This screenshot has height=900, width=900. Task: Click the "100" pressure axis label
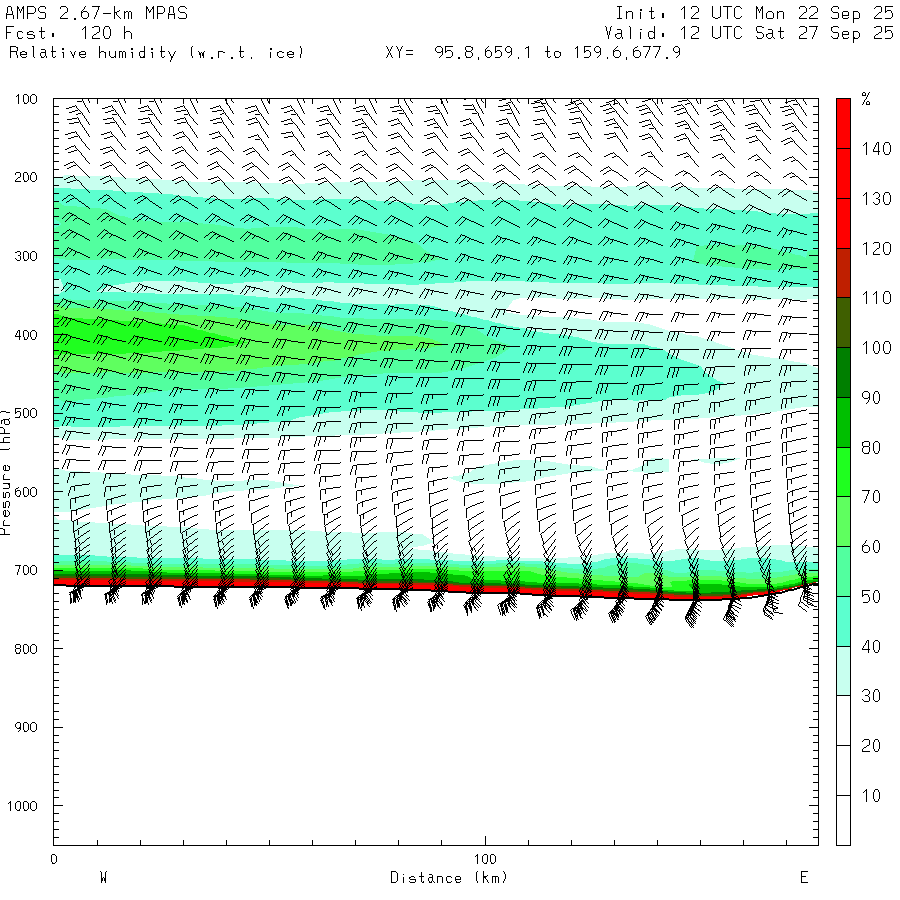click(26, 99)
